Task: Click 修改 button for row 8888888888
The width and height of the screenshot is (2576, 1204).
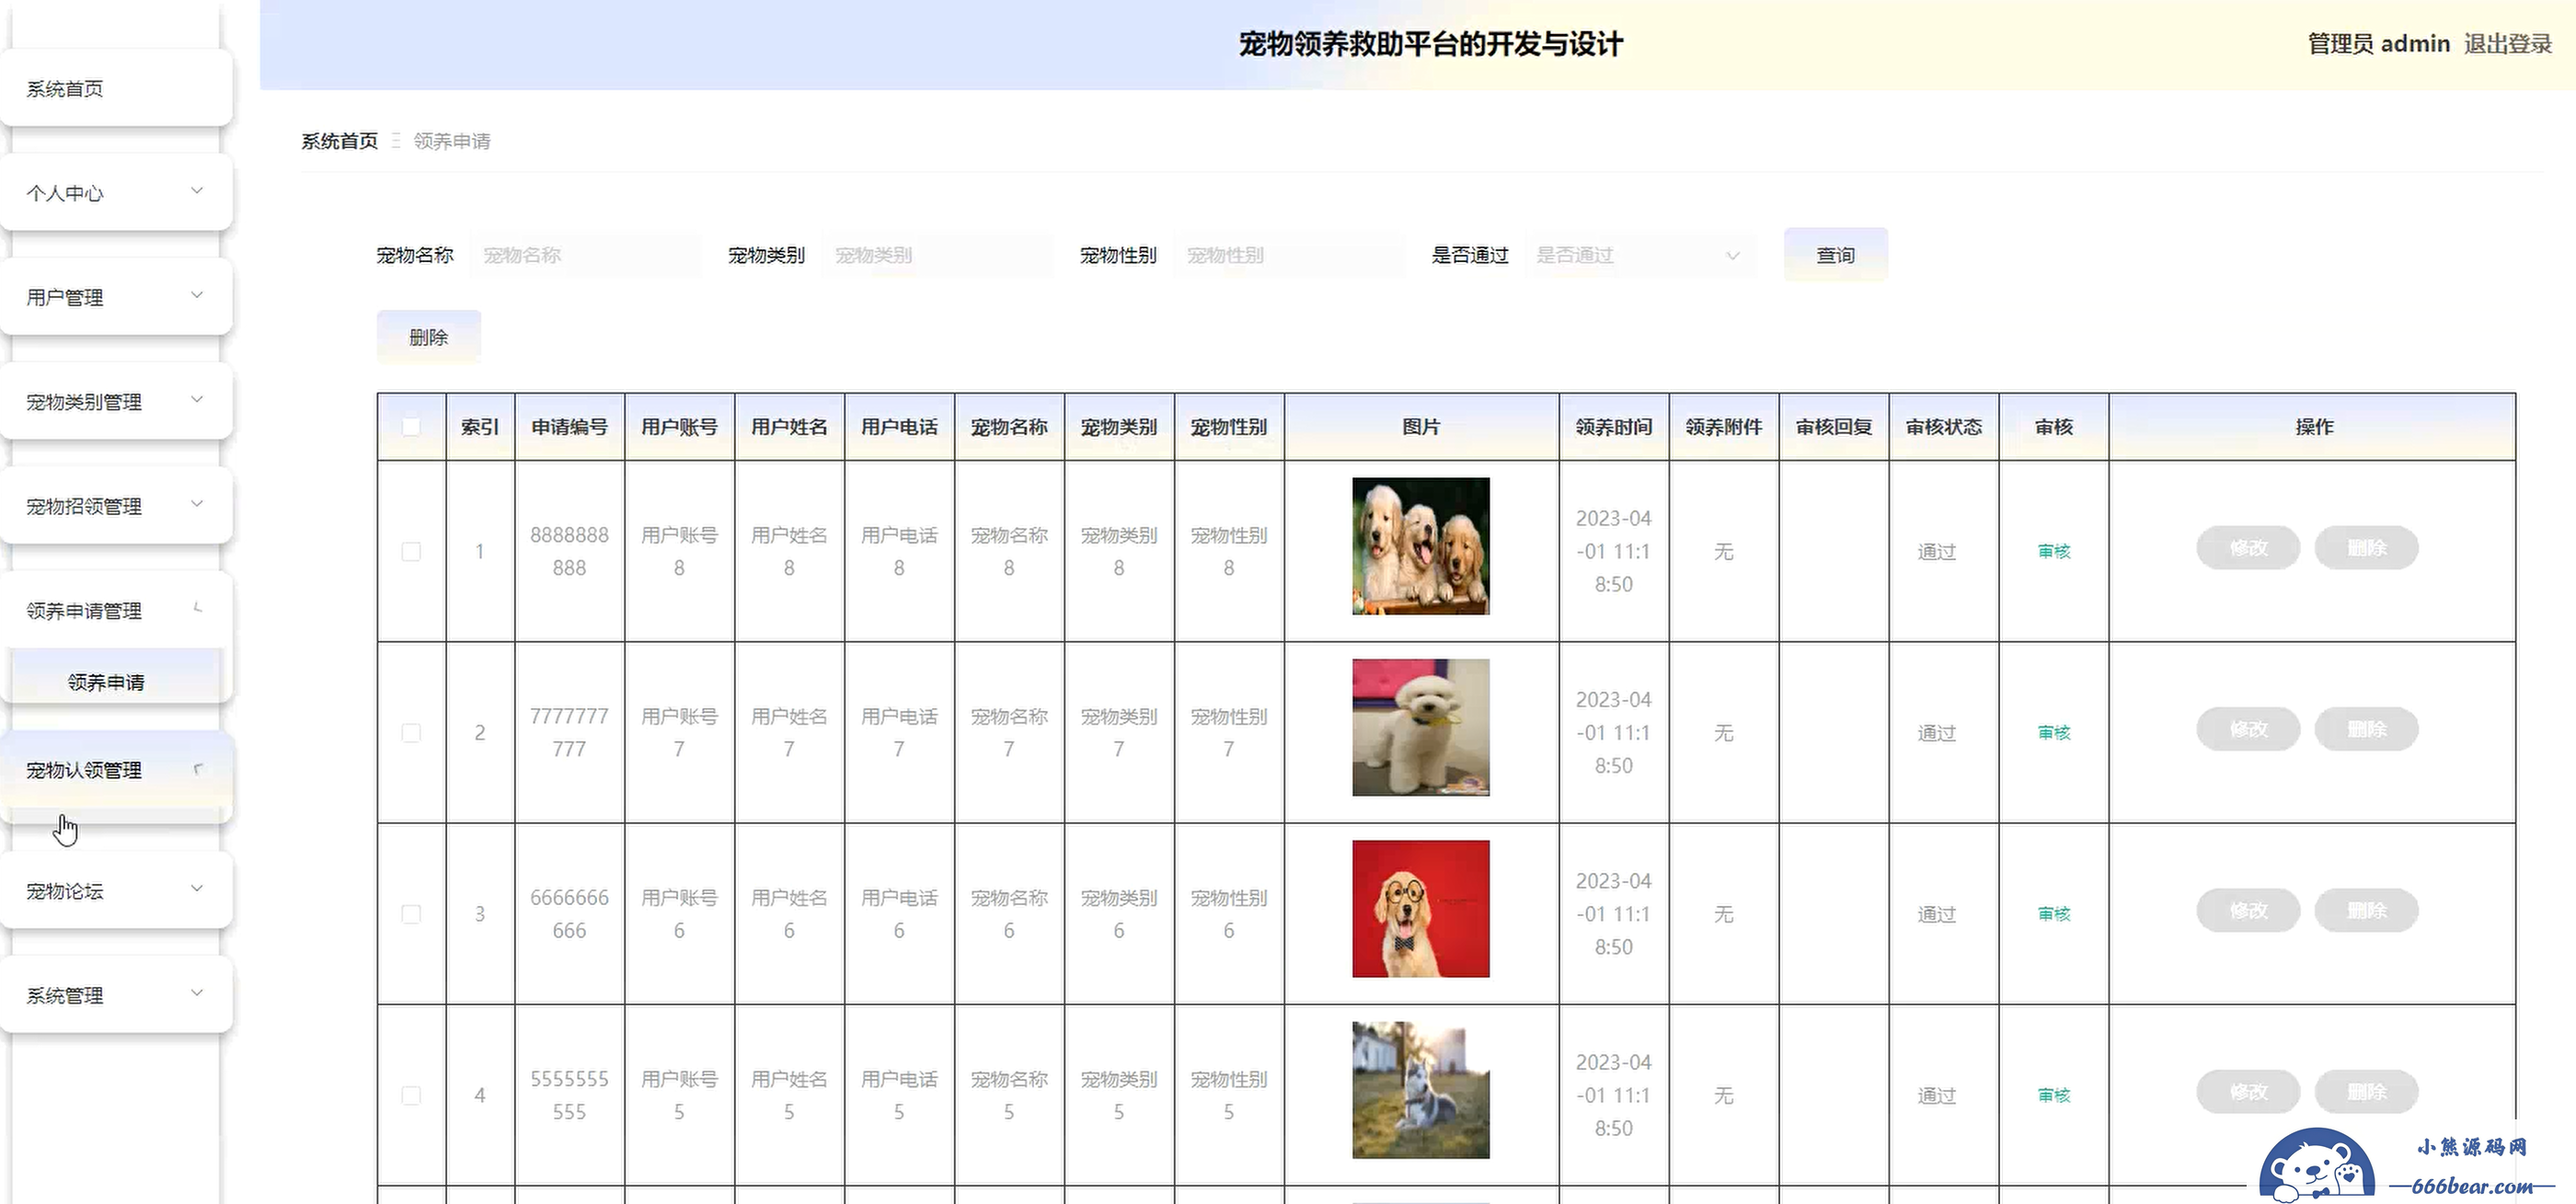Action: click(2248, 548)
